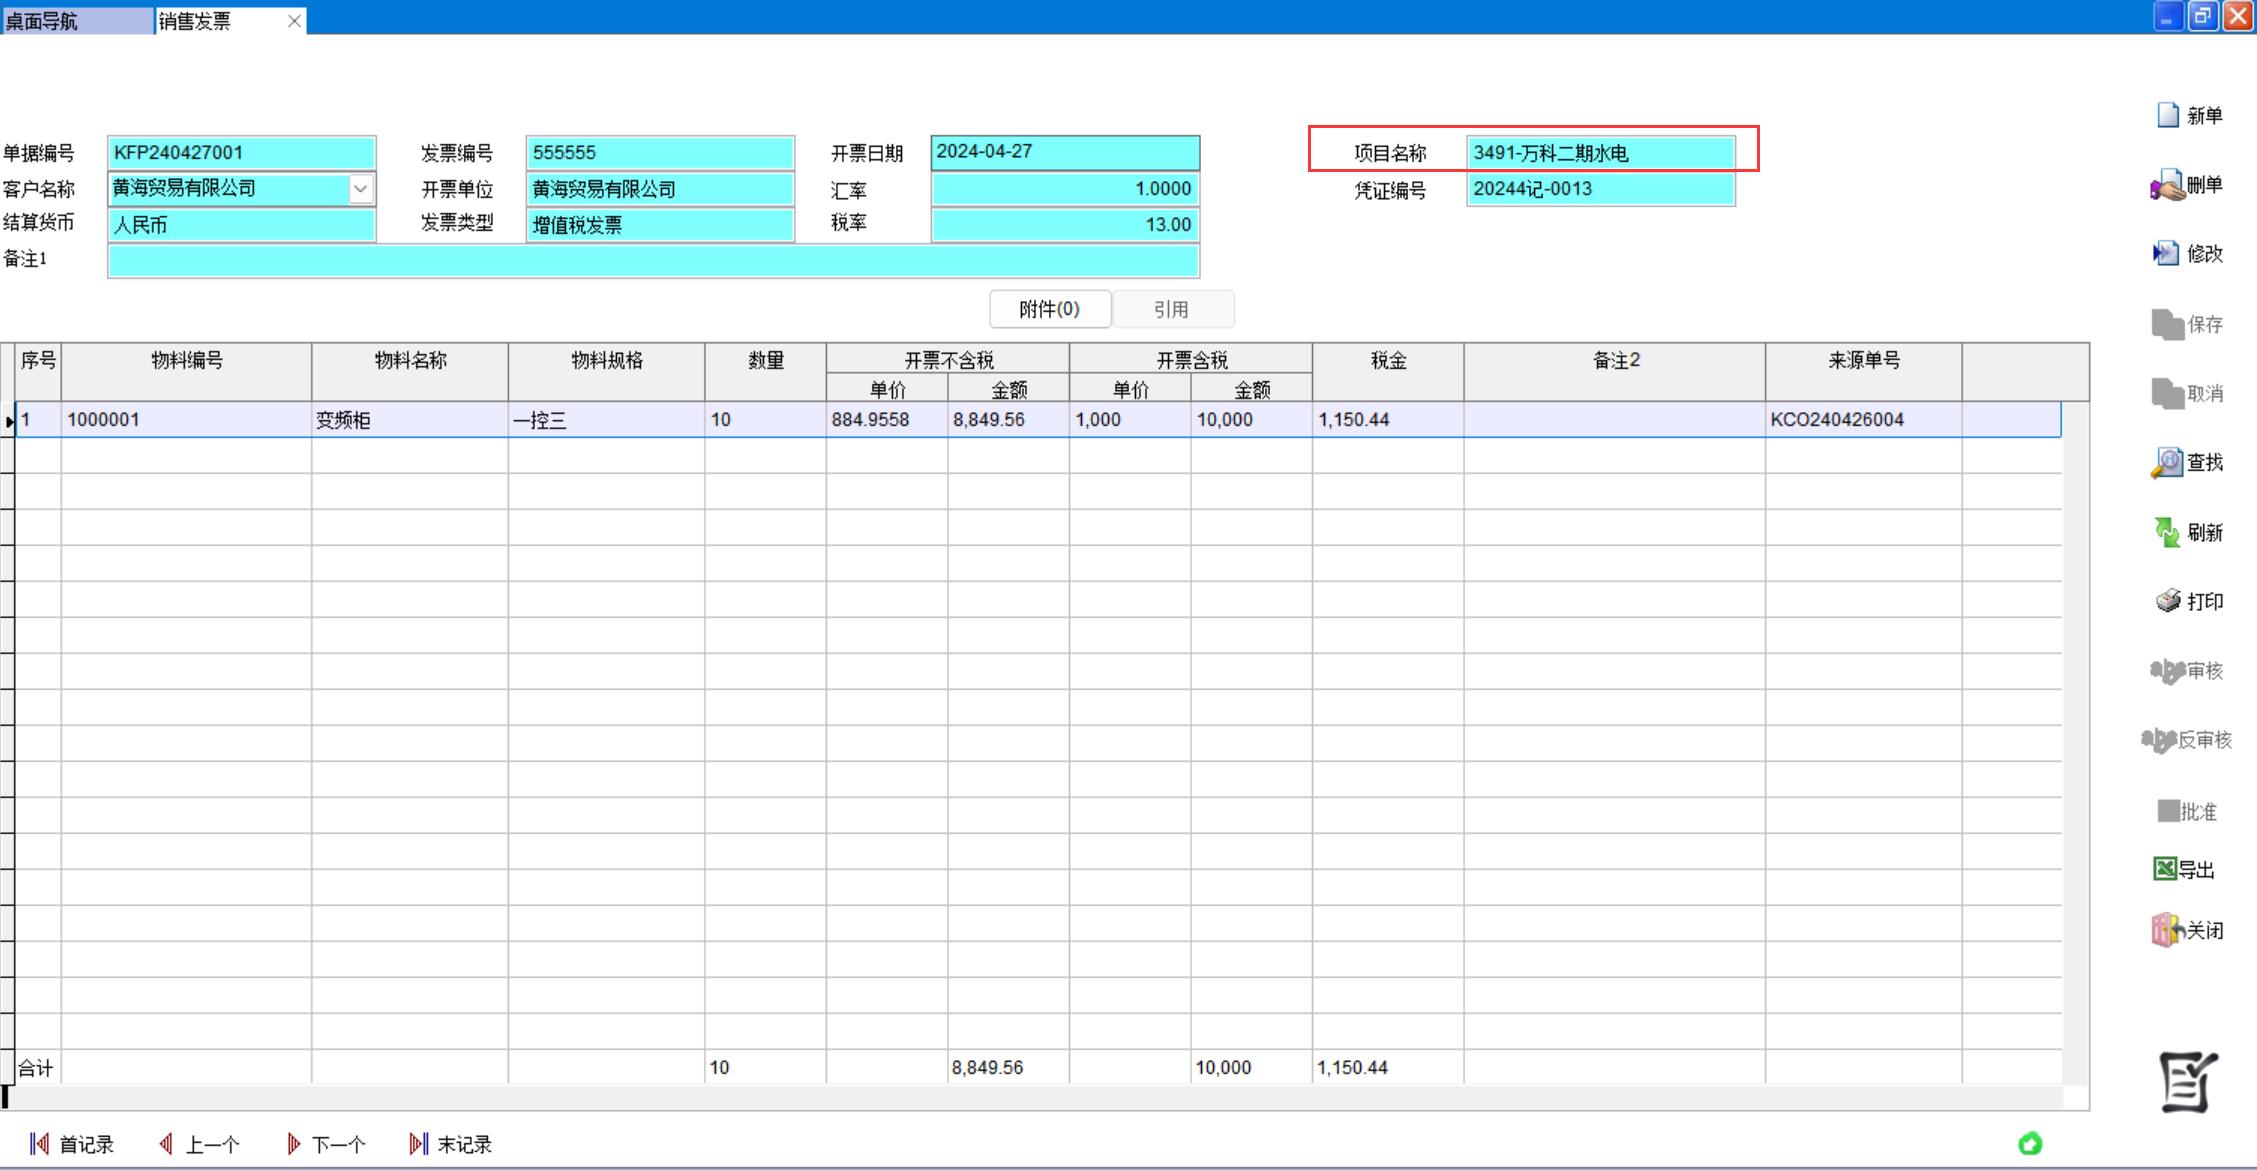This screenshot has width=2257, height=1171.
Task: Click the 打印 printer icon
Action: [x=2168, y=601]
